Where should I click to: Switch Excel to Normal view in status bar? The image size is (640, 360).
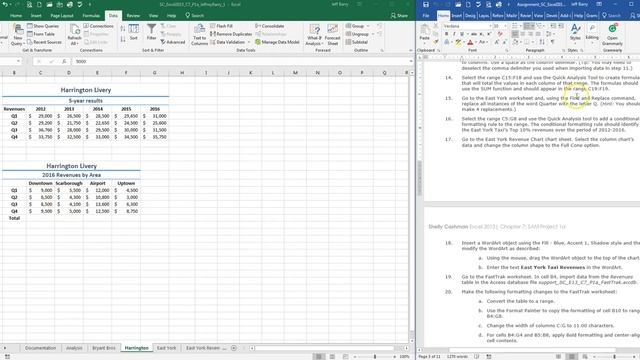[x=319, y=357]
